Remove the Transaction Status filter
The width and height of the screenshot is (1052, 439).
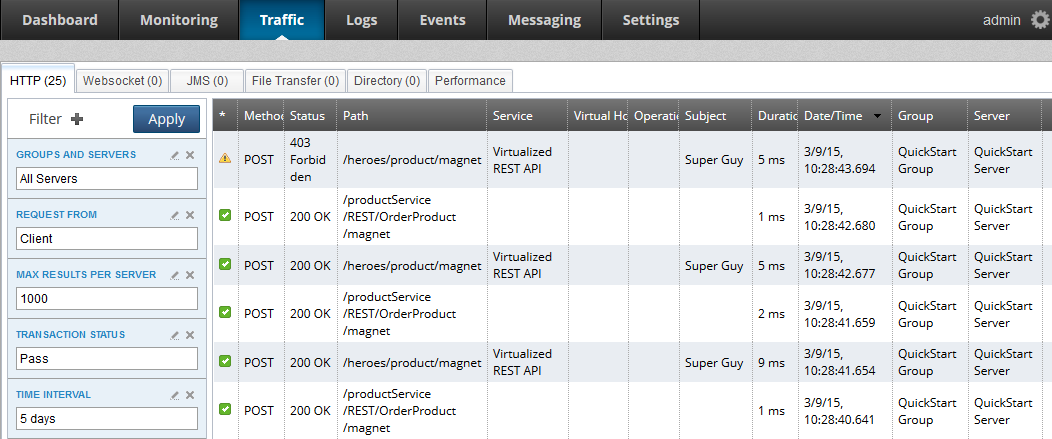190,335
